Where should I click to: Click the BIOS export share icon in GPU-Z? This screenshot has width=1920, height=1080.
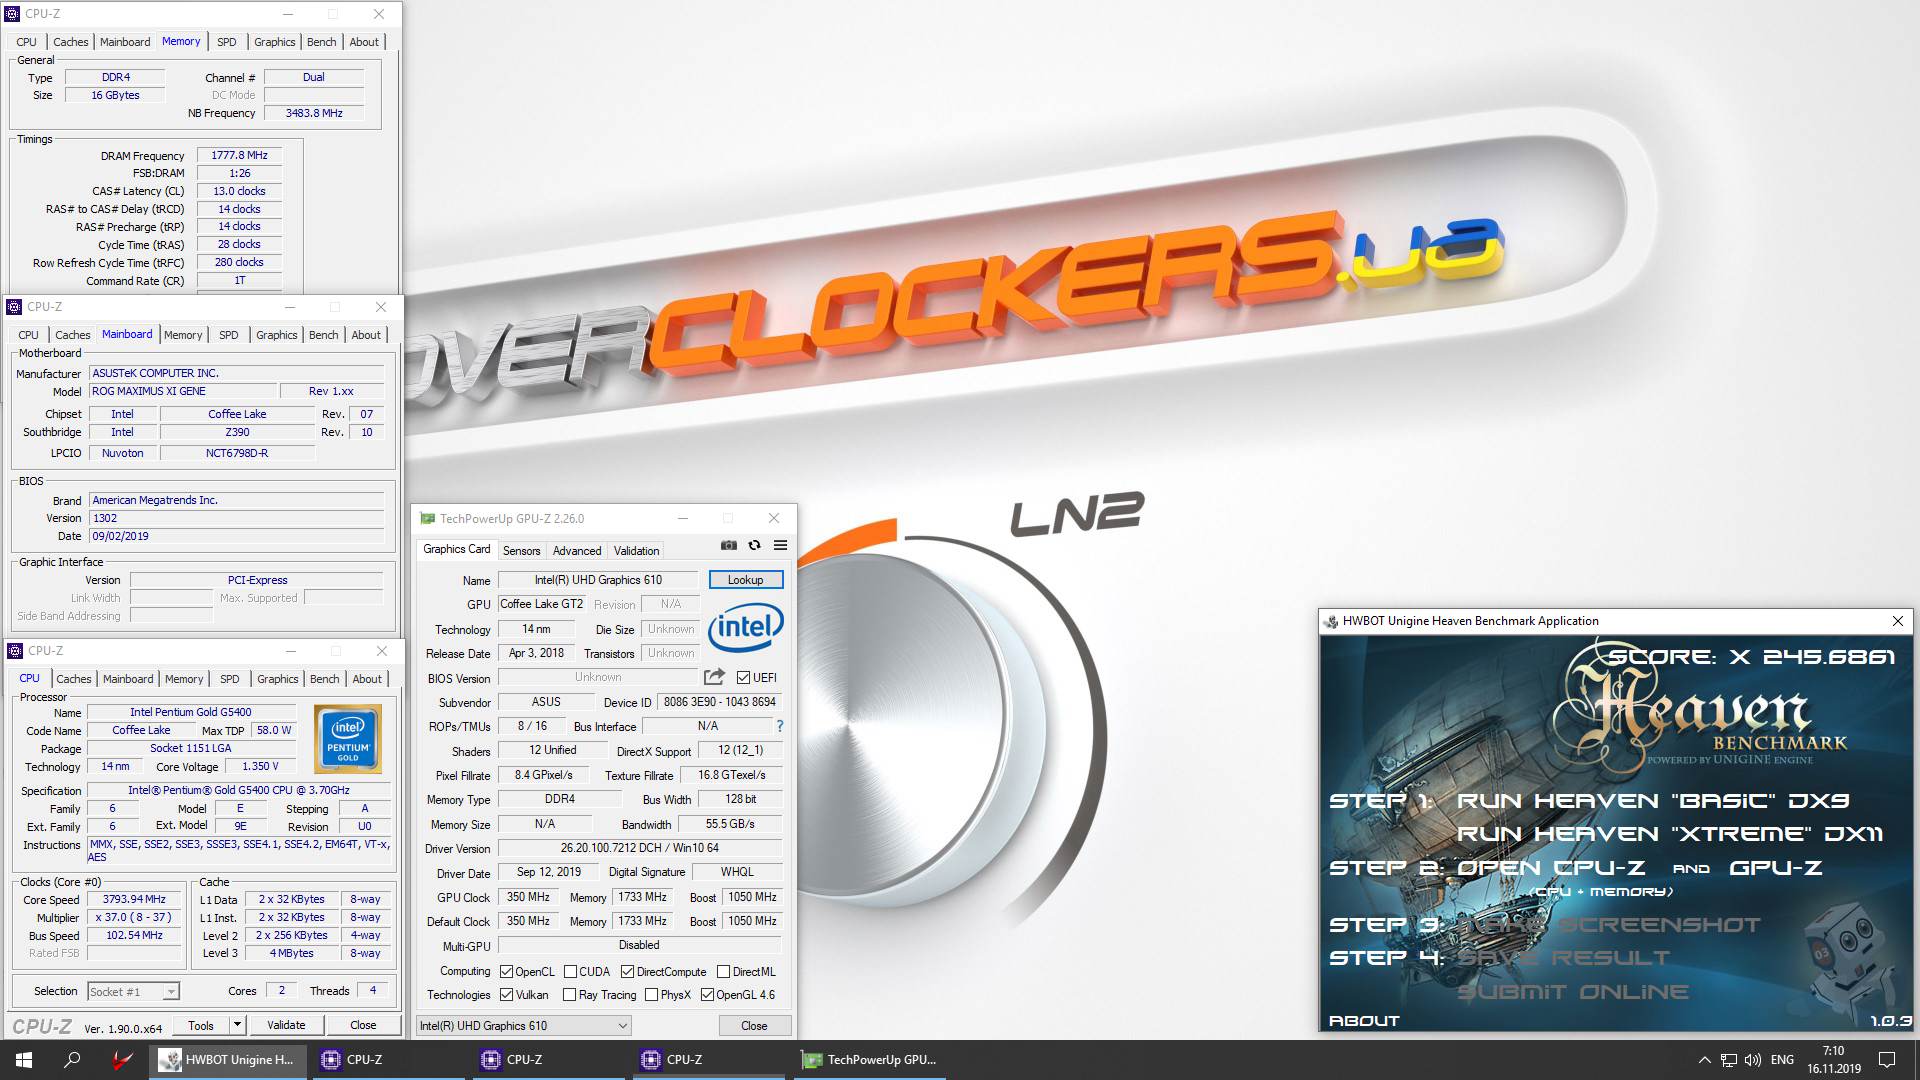click(x=714, y=677)
